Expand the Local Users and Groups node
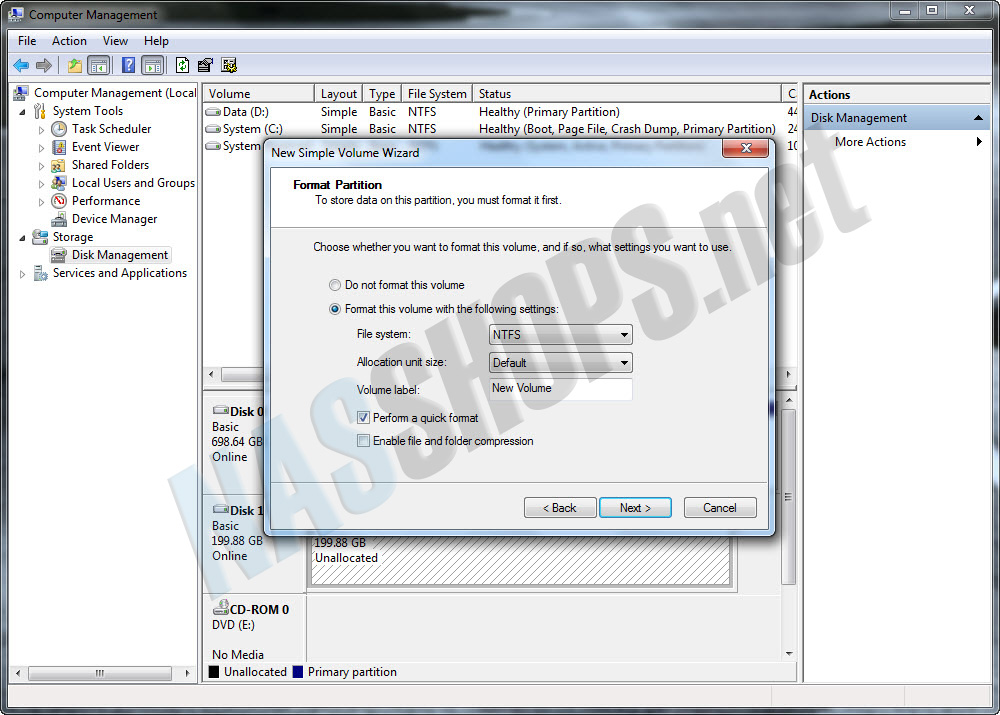Image resolution: width=1000 pixels, height=715 pixels. pyautogui.click(x=41, y=184)
